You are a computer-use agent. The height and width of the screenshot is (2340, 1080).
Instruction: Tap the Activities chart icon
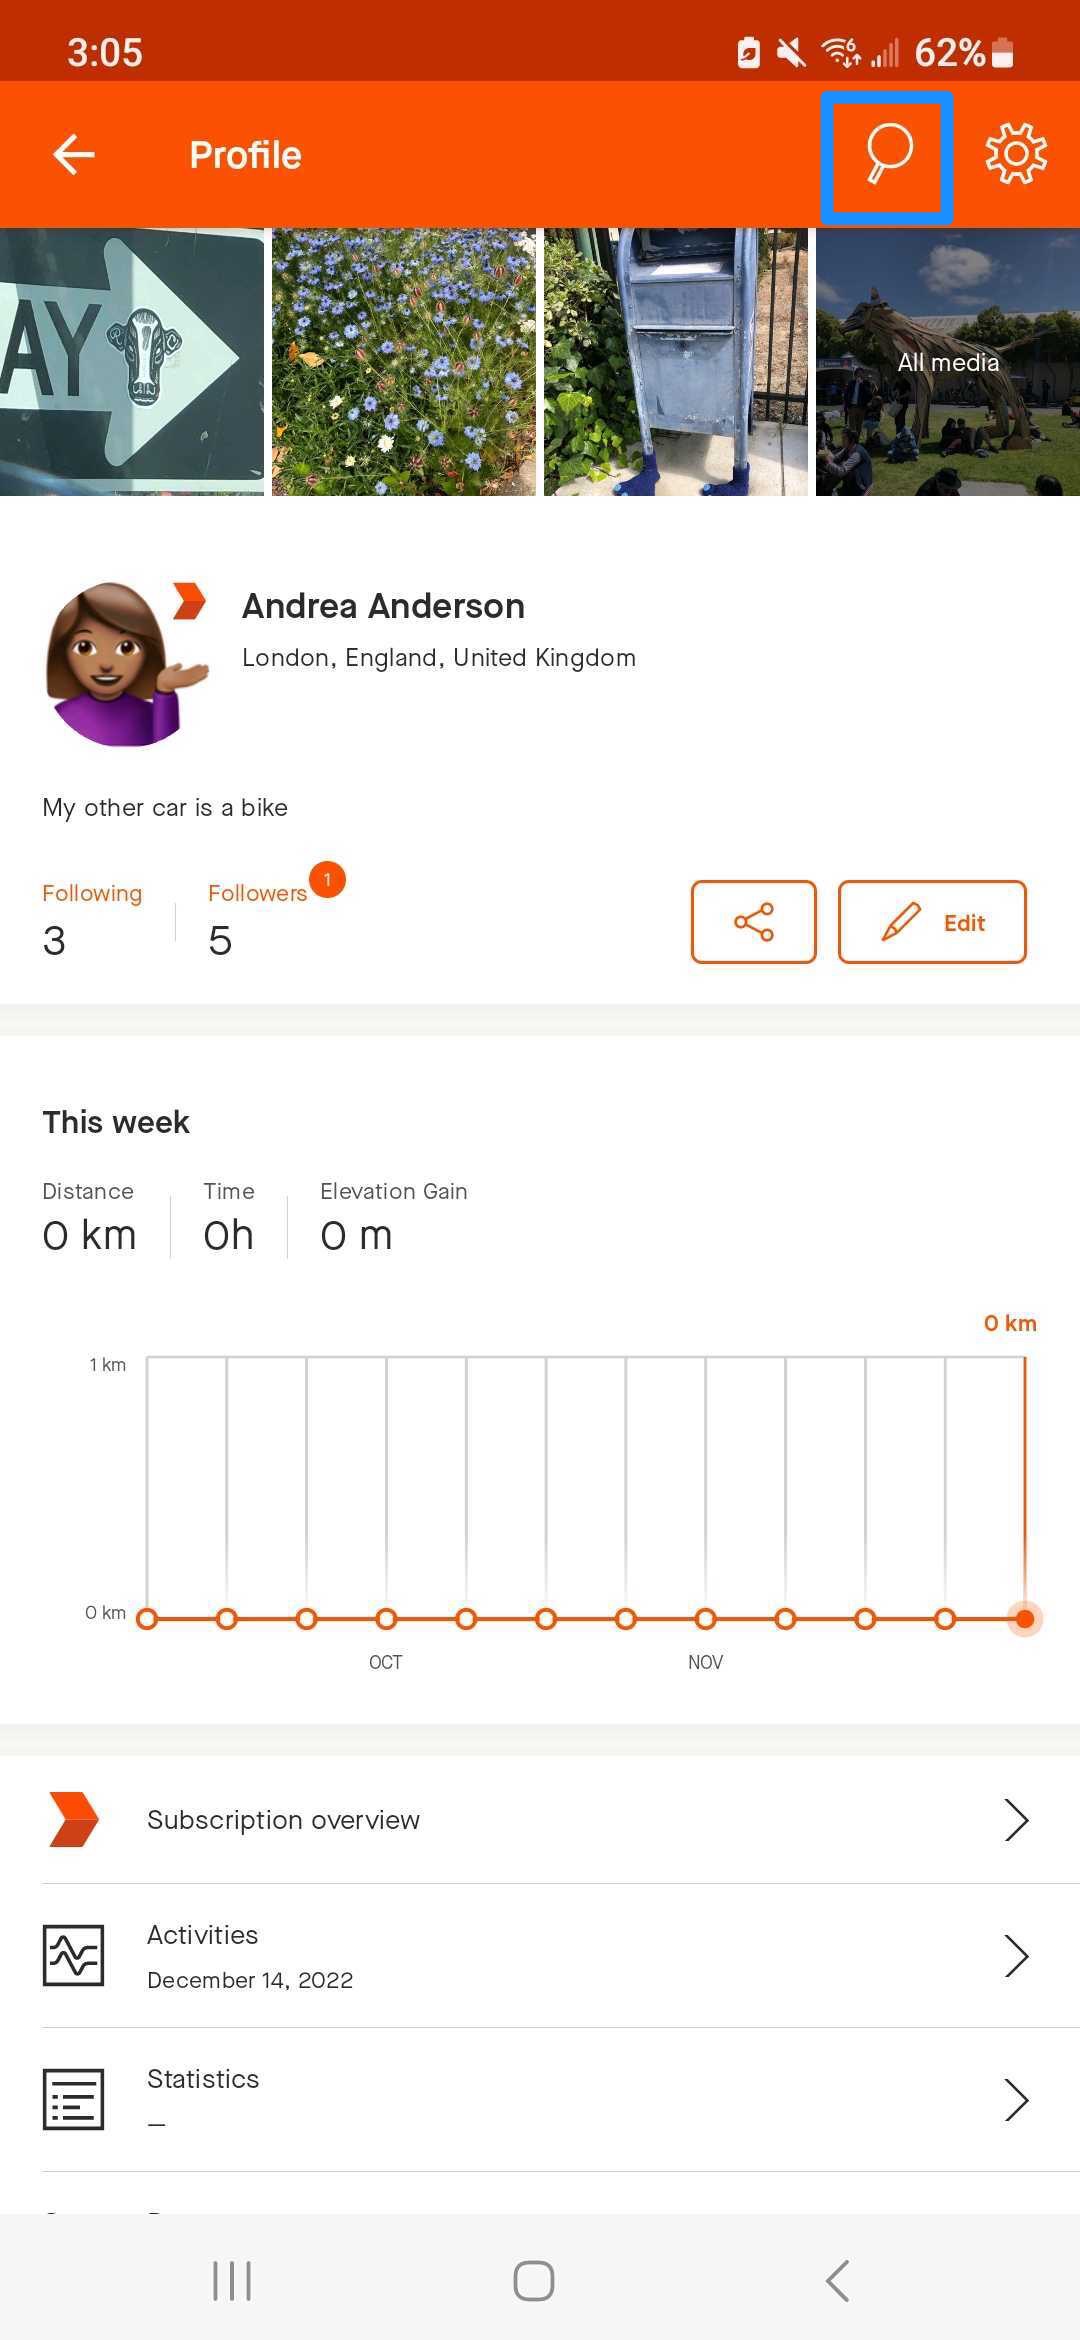[73, 1955]
